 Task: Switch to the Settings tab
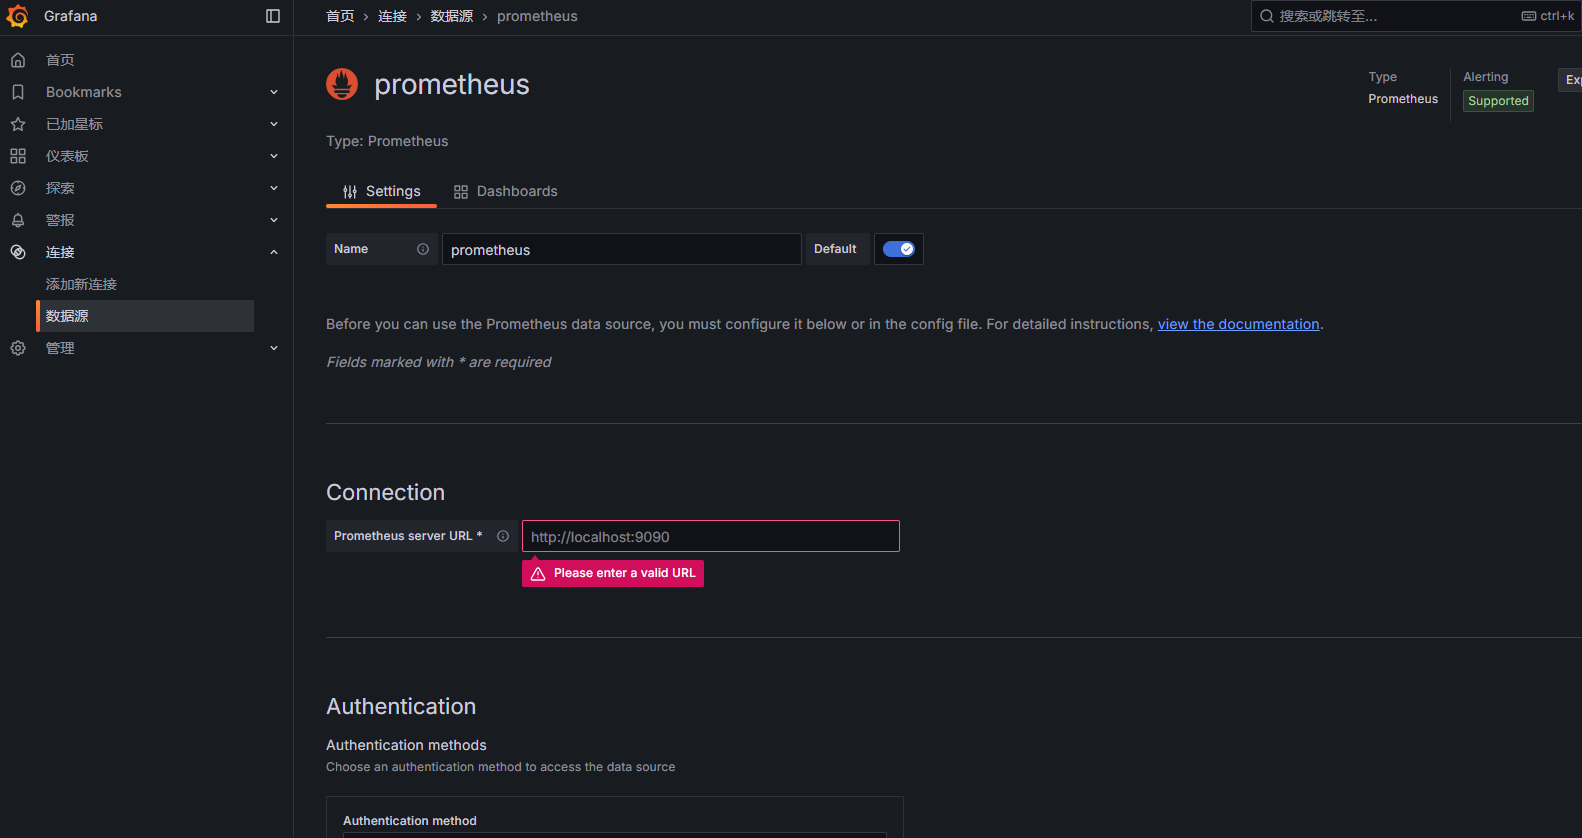(x=381, y=191)
